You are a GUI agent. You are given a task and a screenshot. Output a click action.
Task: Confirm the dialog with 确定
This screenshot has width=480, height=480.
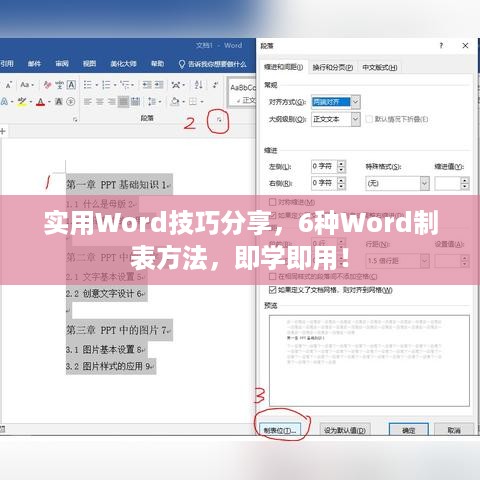(409, 430)
